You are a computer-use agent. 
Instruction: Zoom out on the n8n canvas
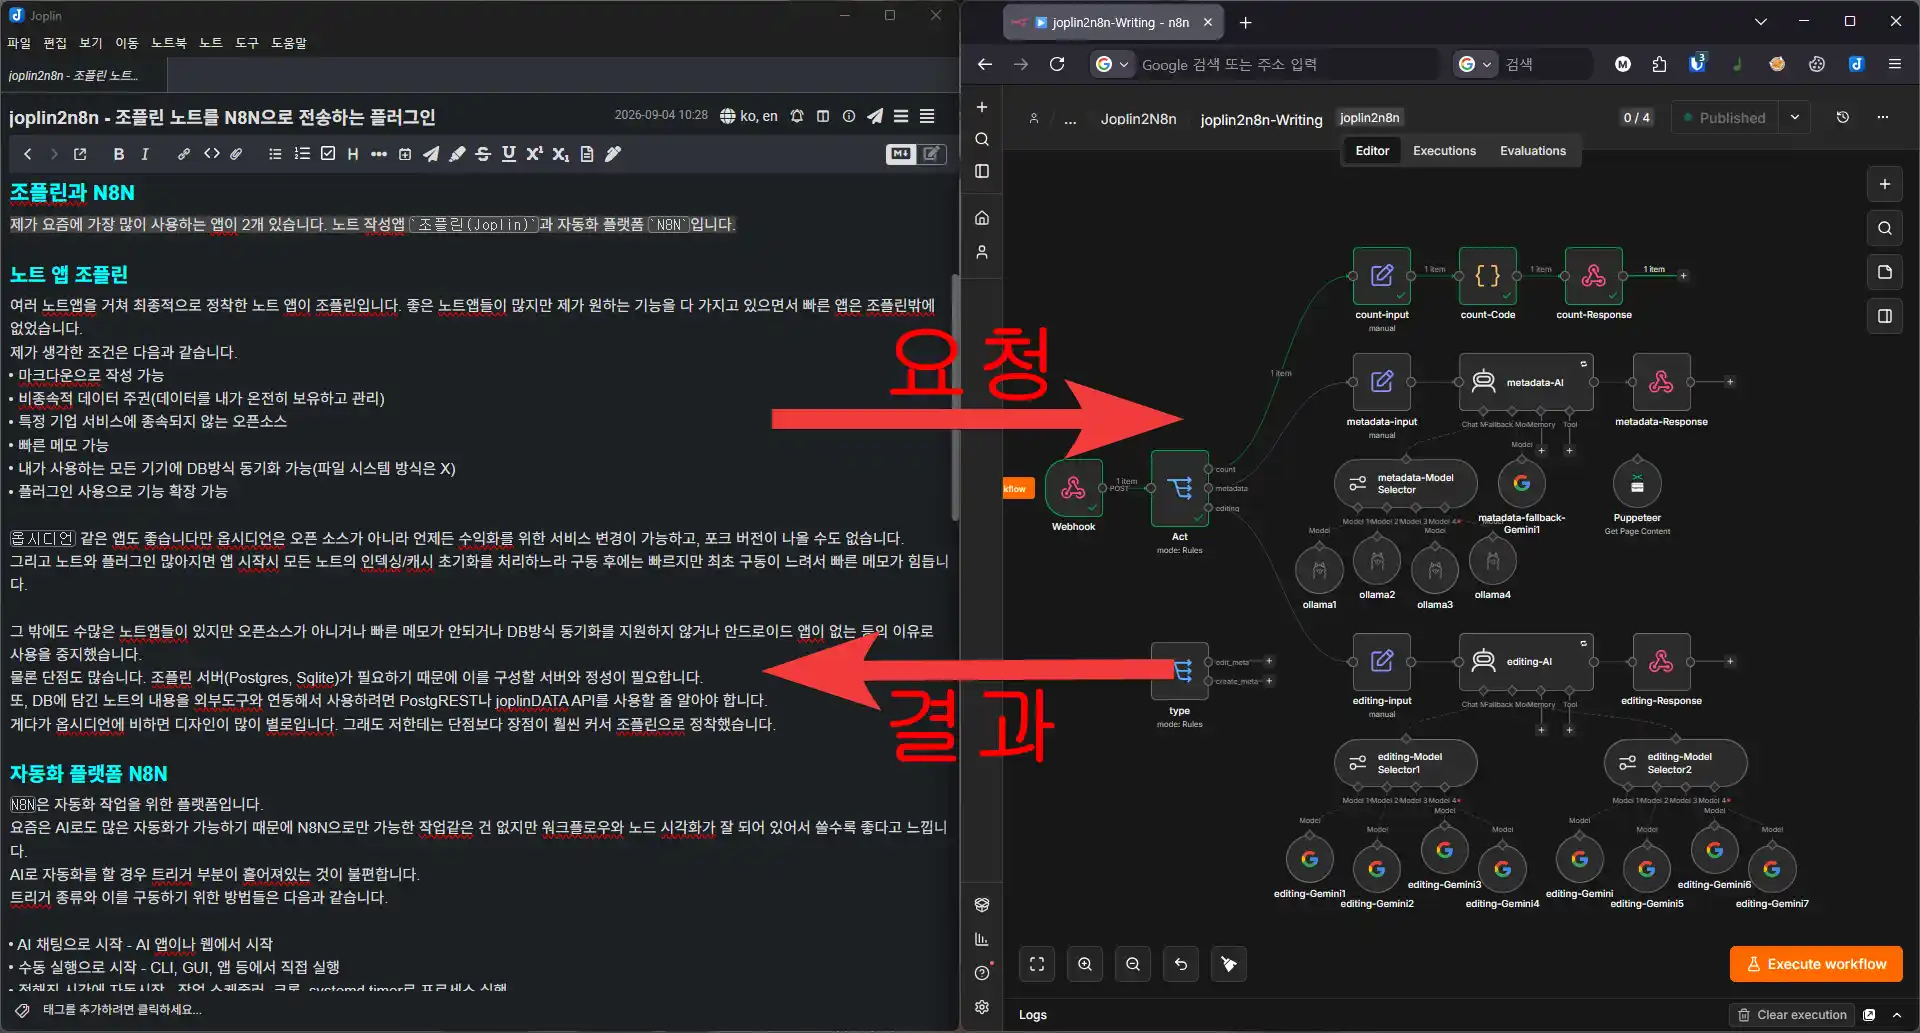[1133, 964]
